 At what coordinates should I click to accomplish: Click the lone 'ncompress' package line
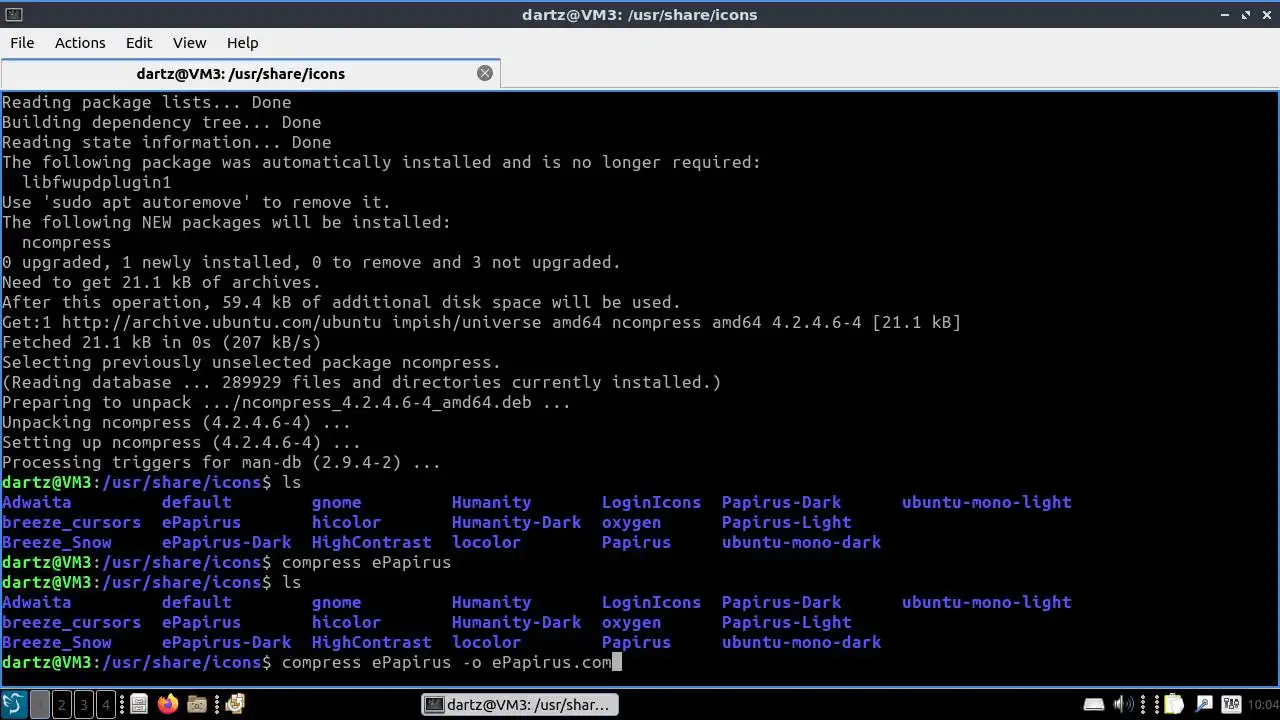pos(66,242)
